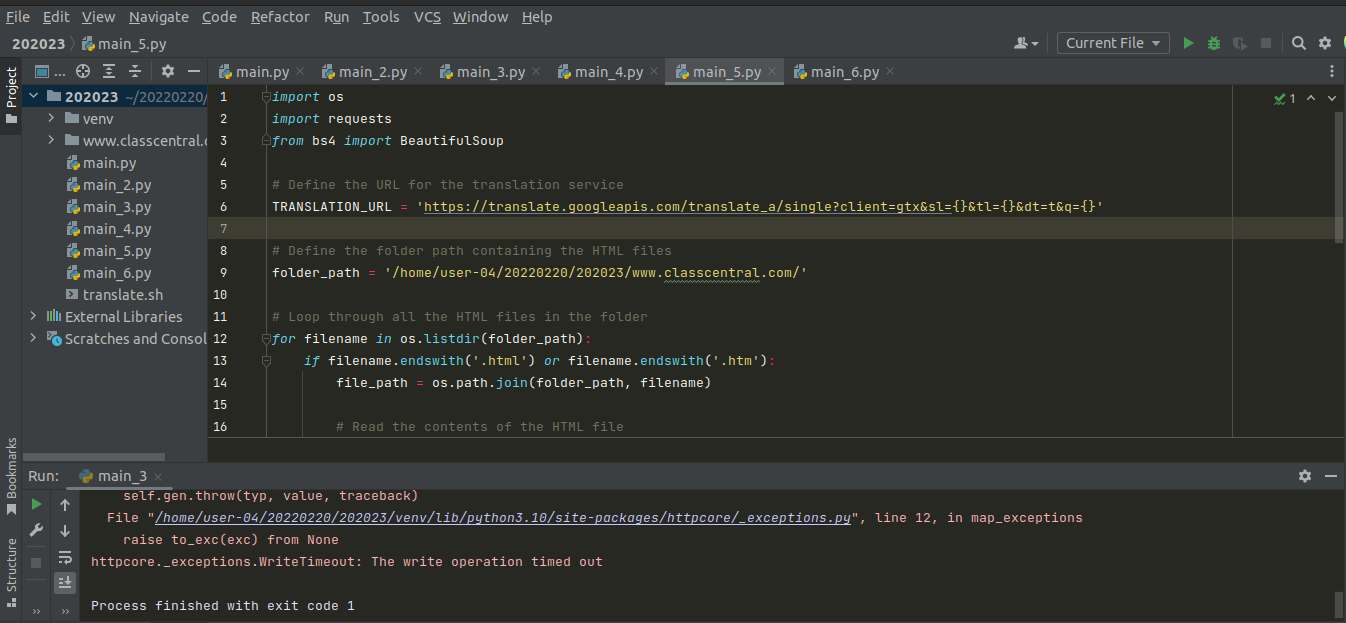Run the current file with green play icon
1346x623 pixels.
(1188, 43)
